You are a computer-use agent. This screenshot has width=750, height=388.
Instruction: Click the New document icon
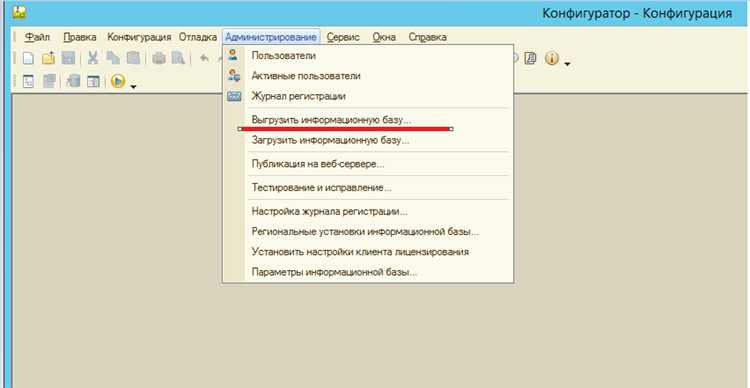pos(28,58)
